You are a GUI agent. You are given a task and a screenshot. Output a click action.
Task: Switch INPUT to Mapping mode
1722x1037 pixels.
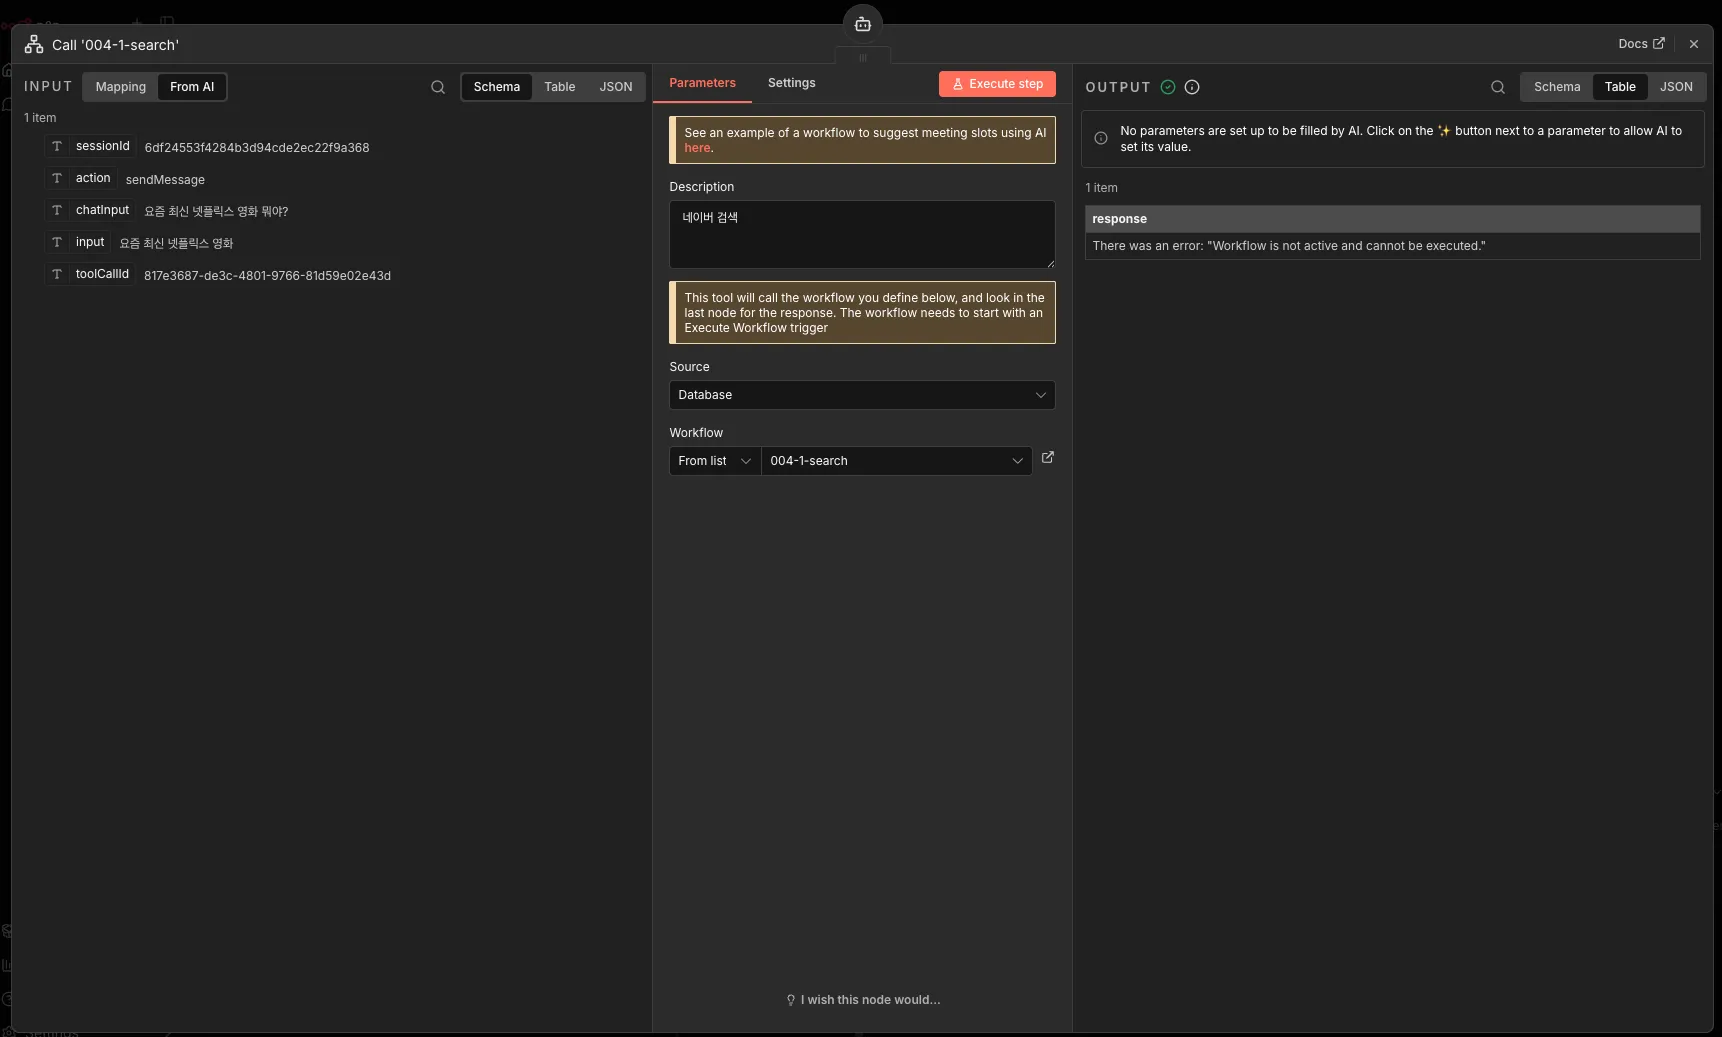coord(121,87)
